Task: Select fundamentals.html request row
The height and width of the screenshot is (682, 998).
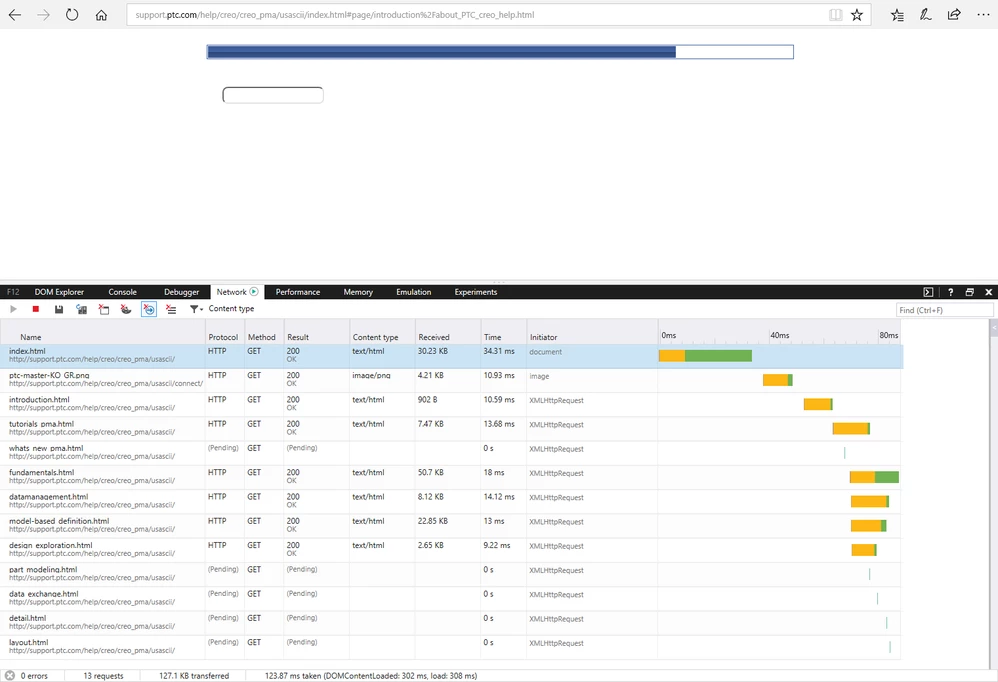Action: click(x=451, y=477)
